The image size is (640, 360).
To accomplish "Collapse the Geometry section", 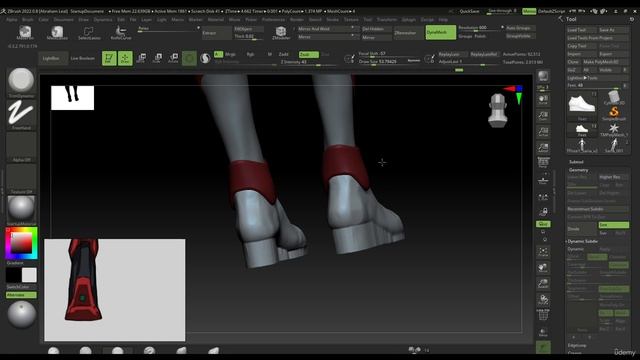I will tap(578, 170).
